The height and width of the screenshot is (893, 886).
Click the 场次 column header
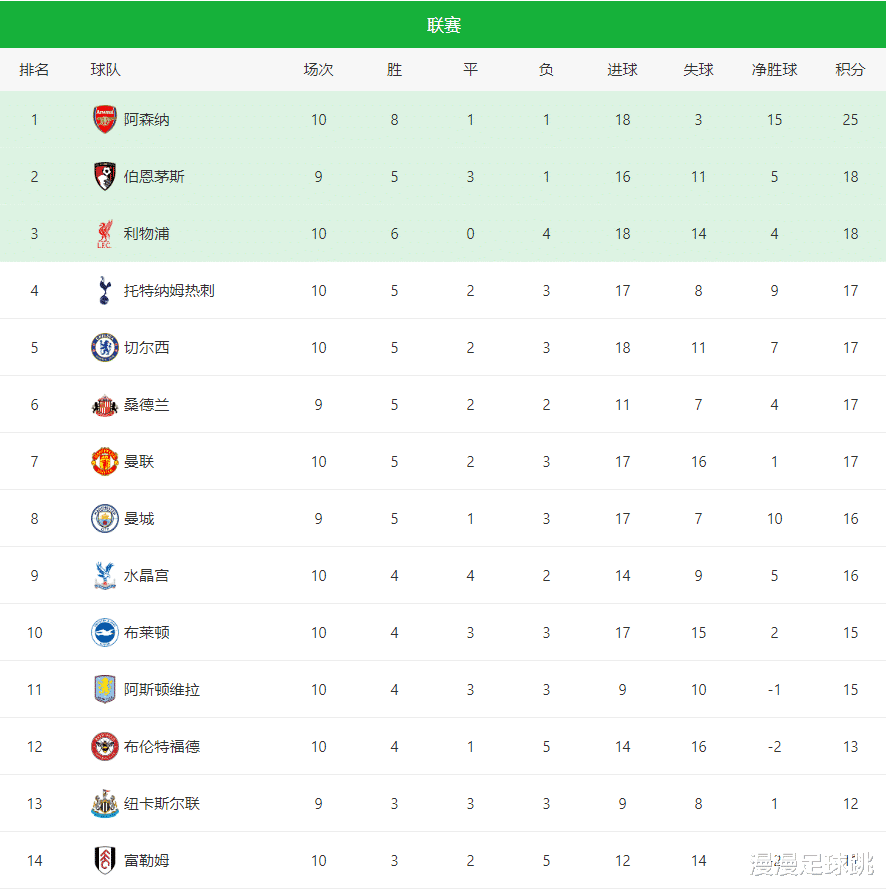coord(318,70)
